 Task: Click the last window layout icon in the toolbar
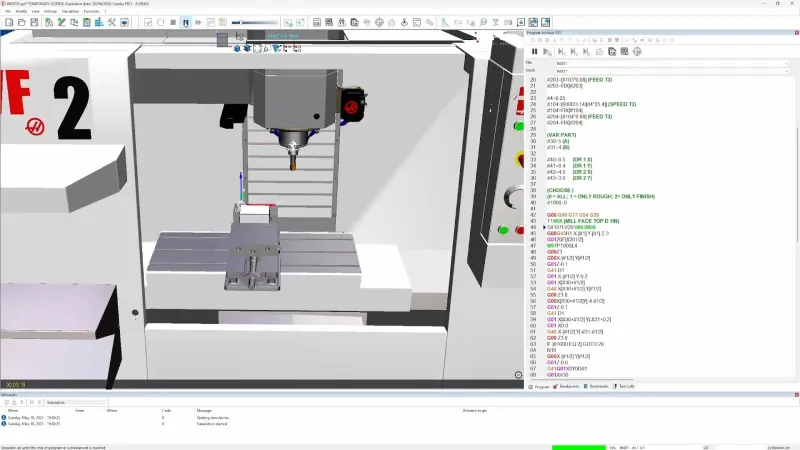coord(545,22)
